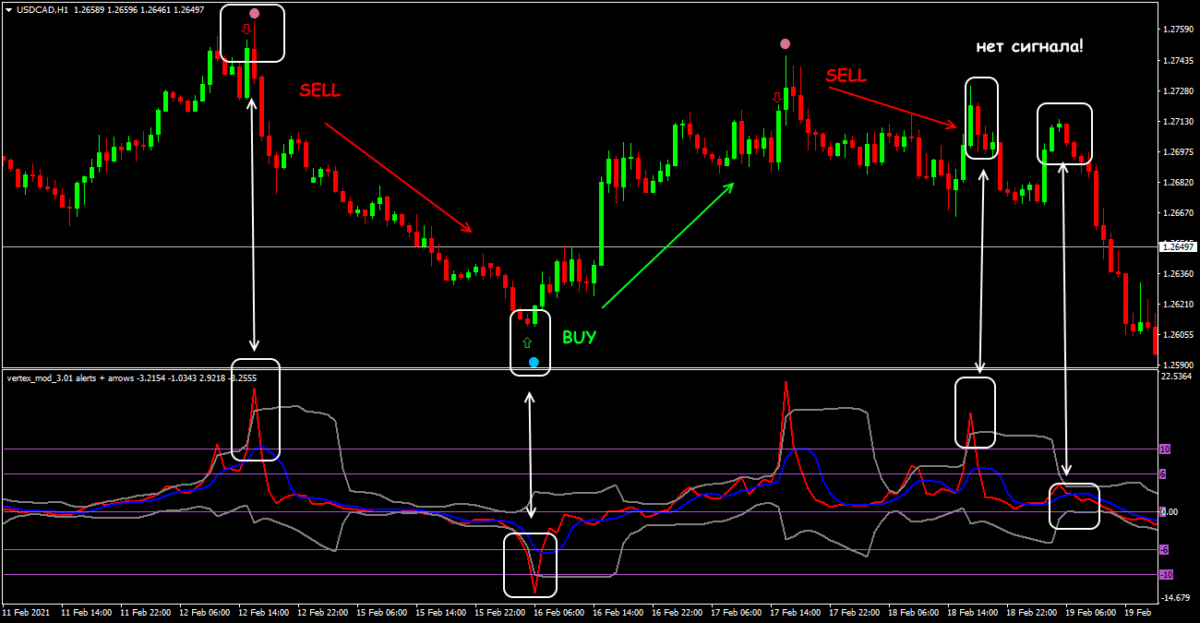This screenshot has width=1200, height=623.
Task: Select the second SELL label on right
Action: click(846, 76)
